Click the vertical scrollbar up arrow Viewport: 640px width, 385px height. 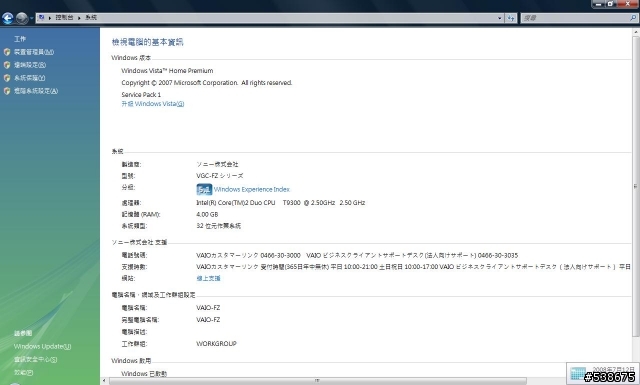(636, 31)
